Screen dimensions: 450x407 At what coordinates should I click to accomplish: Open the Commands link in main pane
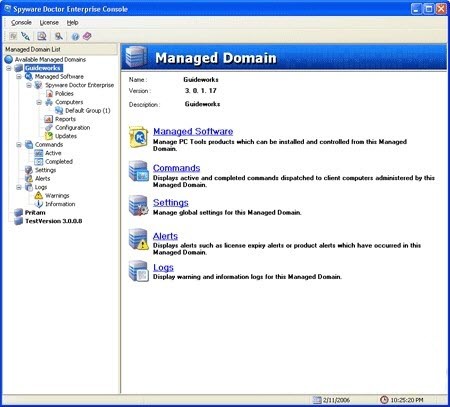(x=177, y=168)
